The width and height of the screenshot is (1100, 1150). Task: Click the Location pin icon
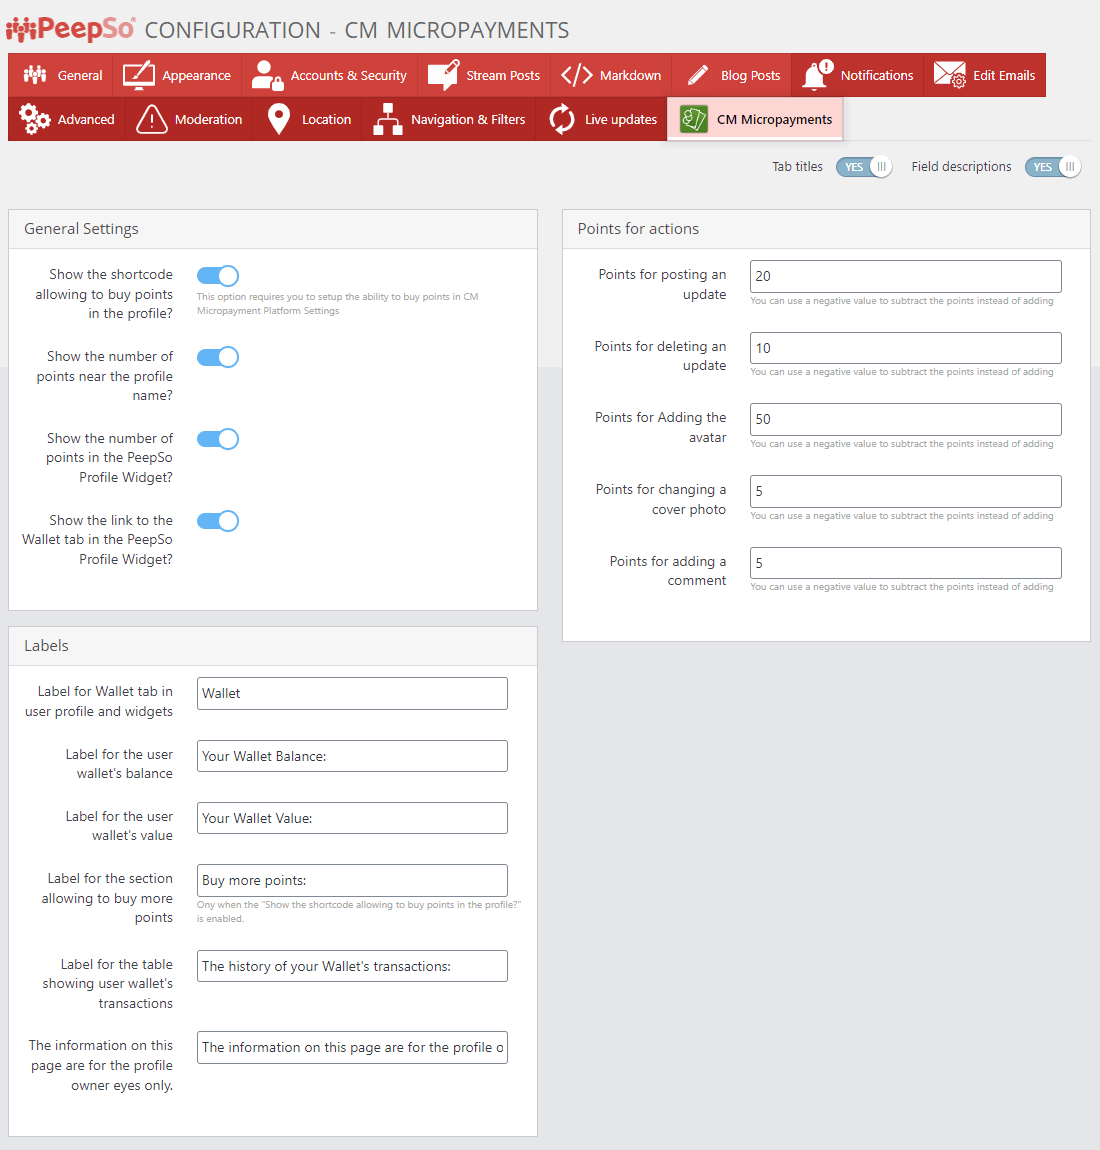coord(279,119)
